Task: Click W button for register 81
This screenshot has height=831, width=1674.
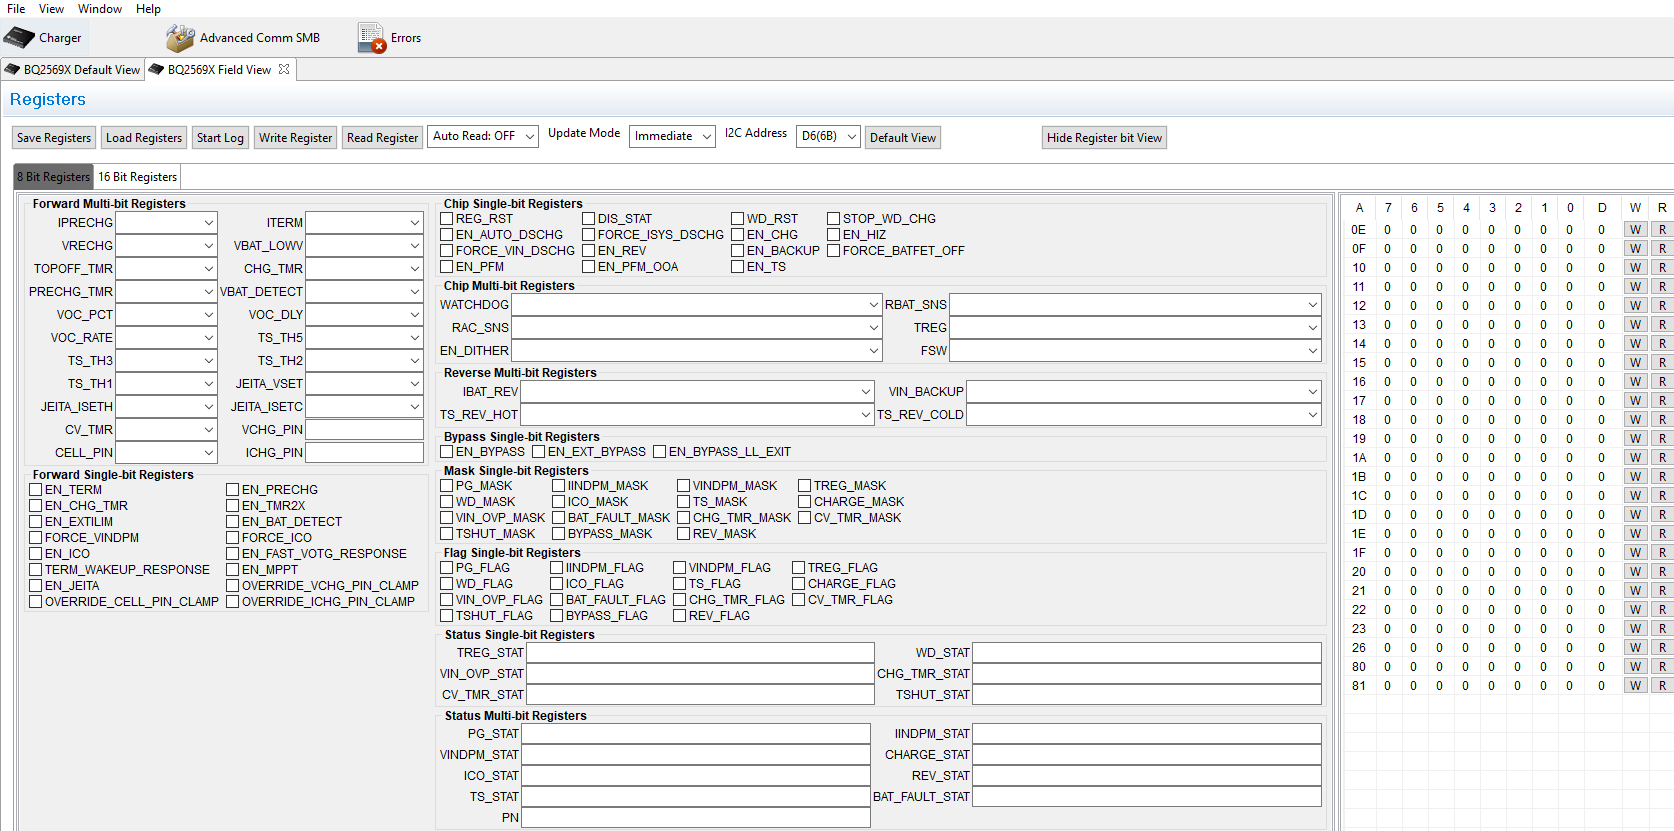Action: (1635, 686)
